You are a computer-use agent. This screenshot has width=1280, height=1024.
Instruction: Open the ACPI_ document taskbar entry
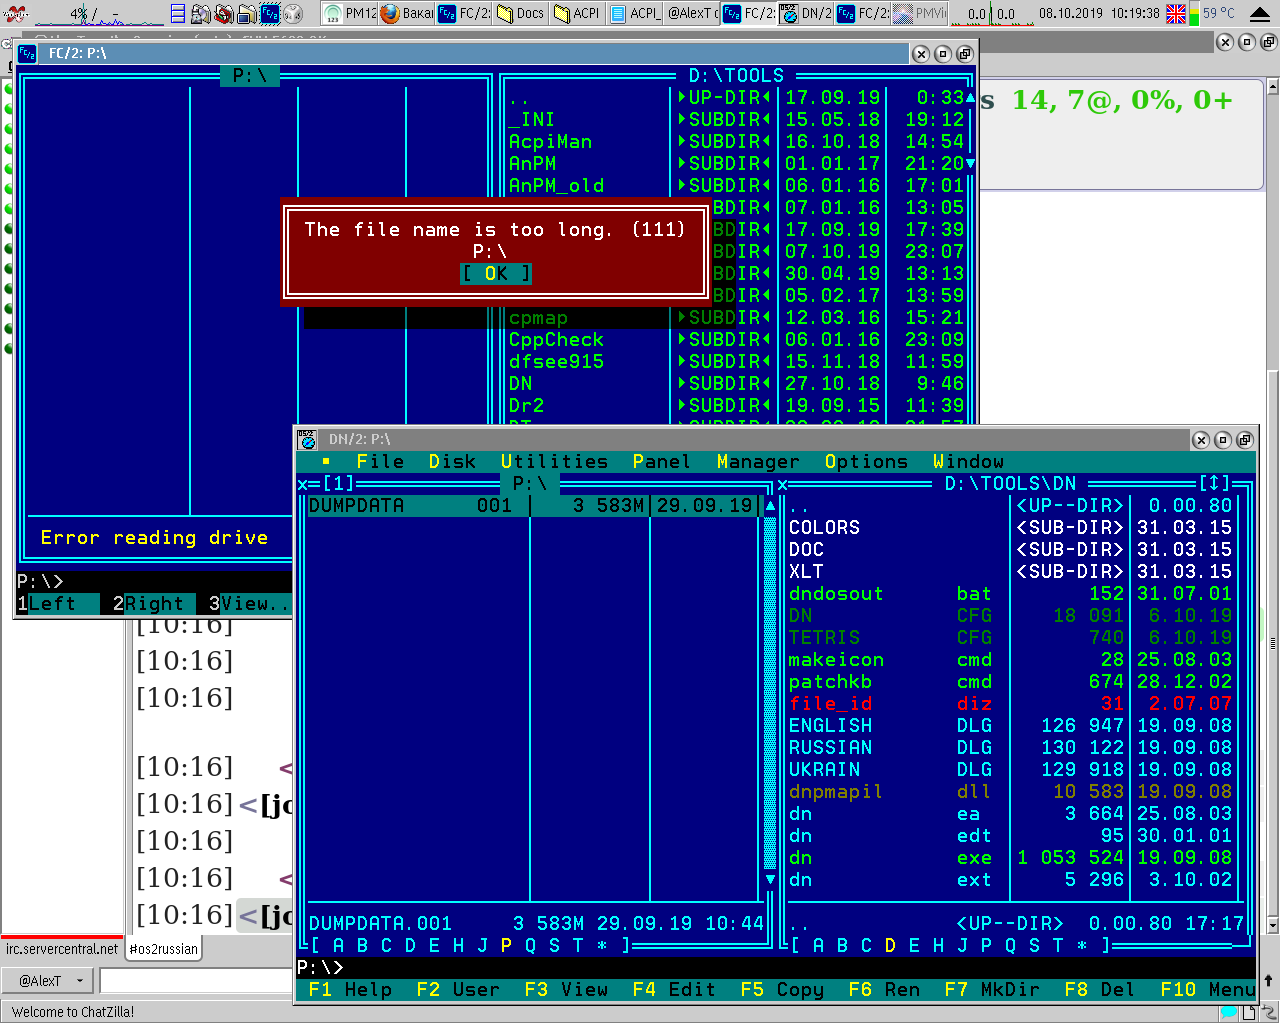pyautogui.click(x=635, y=13)
